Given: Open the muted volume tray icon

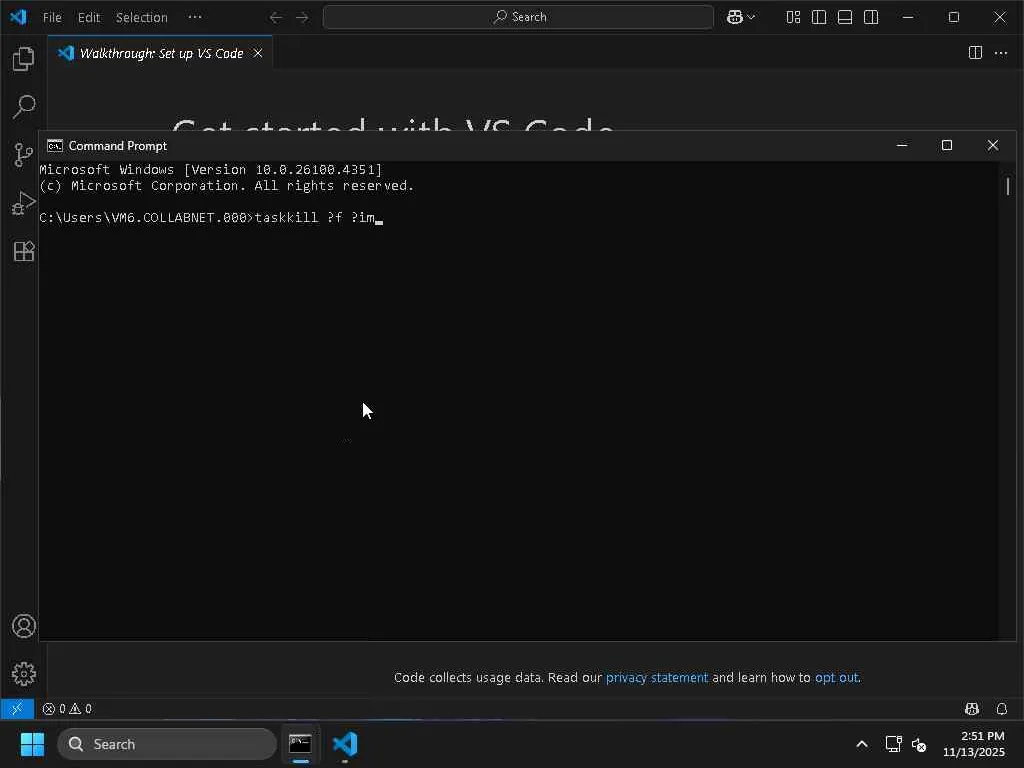Looking at the screenshot, I should [x=919, y=744].
